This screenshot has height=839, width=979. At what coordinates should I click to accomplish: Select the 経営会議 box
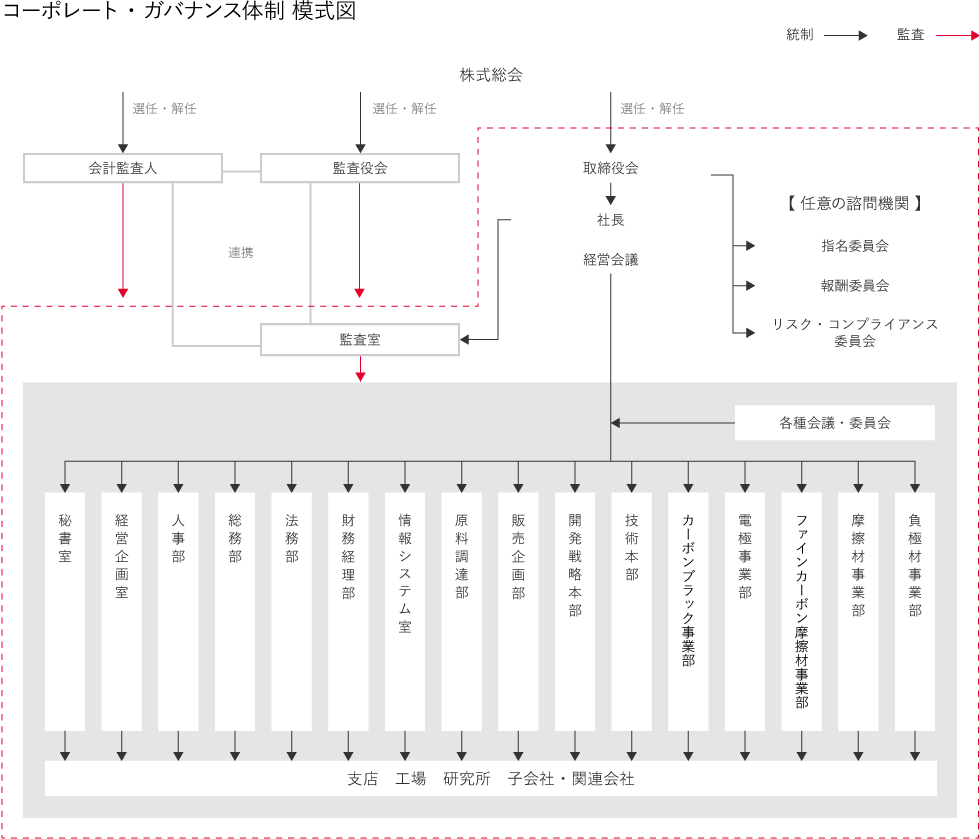pyautogui.click(x=610, y=259)
